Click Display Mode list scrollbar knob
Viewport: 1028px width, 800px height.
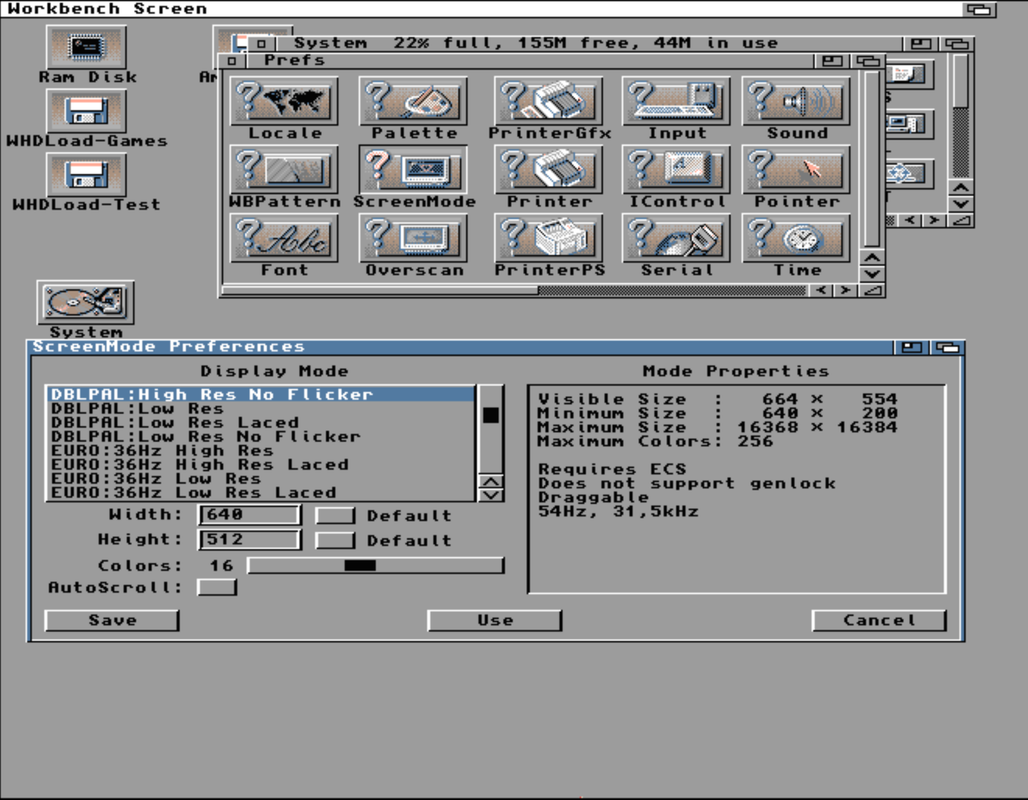pos(491,415)
